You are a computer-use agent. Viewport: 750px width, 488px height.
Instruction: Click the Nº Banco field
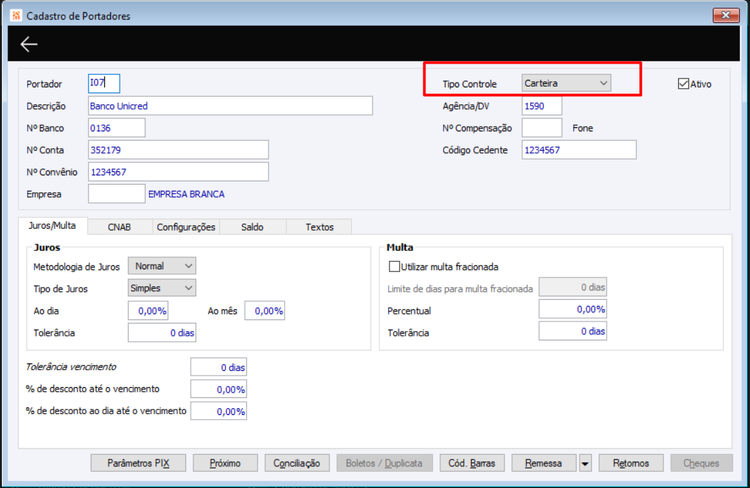click(x=117, y=128)
